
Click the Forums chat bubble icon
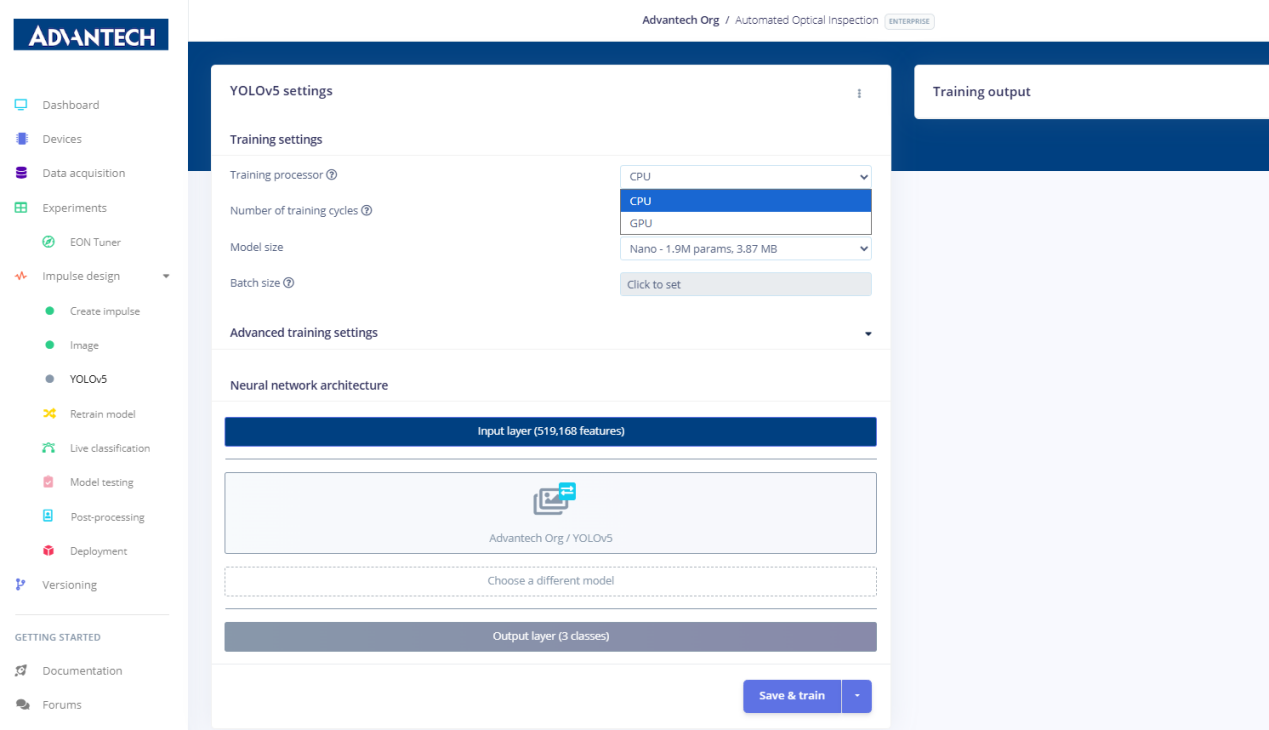tap(22, 705)
